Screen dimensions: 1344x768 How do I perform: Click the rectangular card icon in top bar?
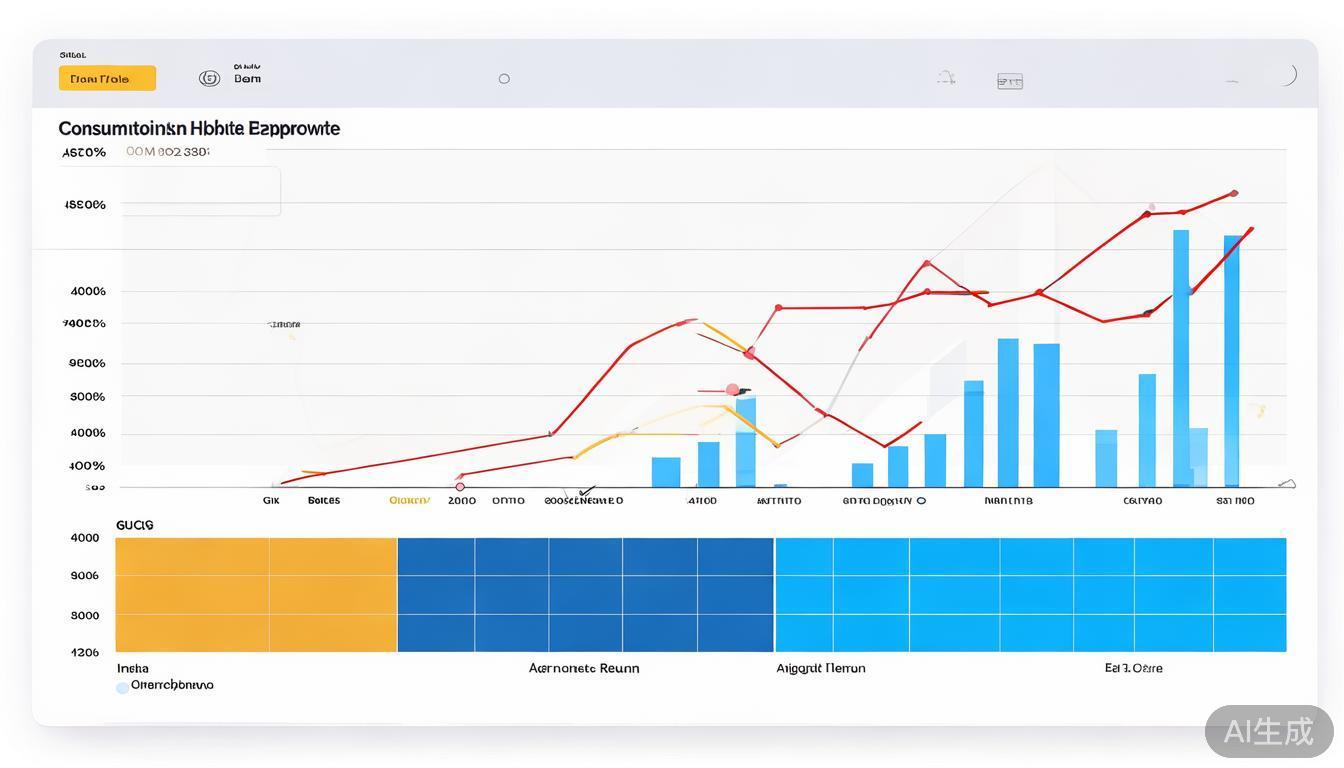pos(1010,81)
